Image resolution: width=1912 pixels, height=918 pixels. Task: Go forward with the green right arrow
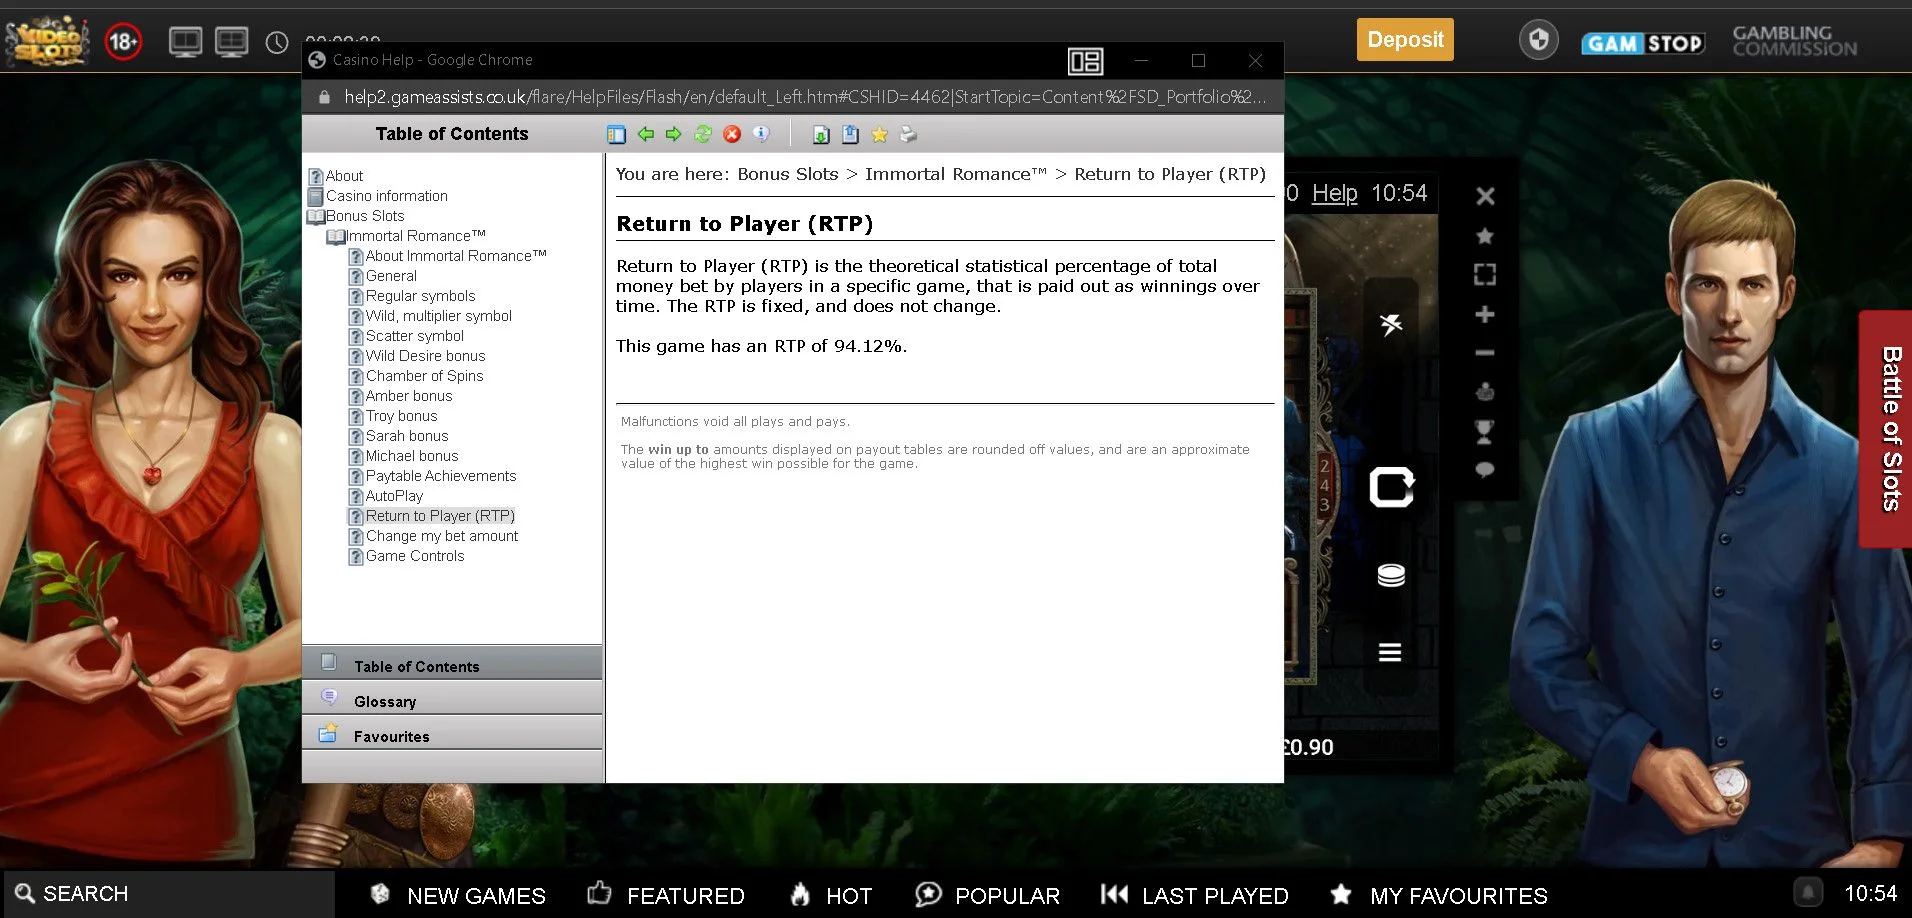coord(674,134)
